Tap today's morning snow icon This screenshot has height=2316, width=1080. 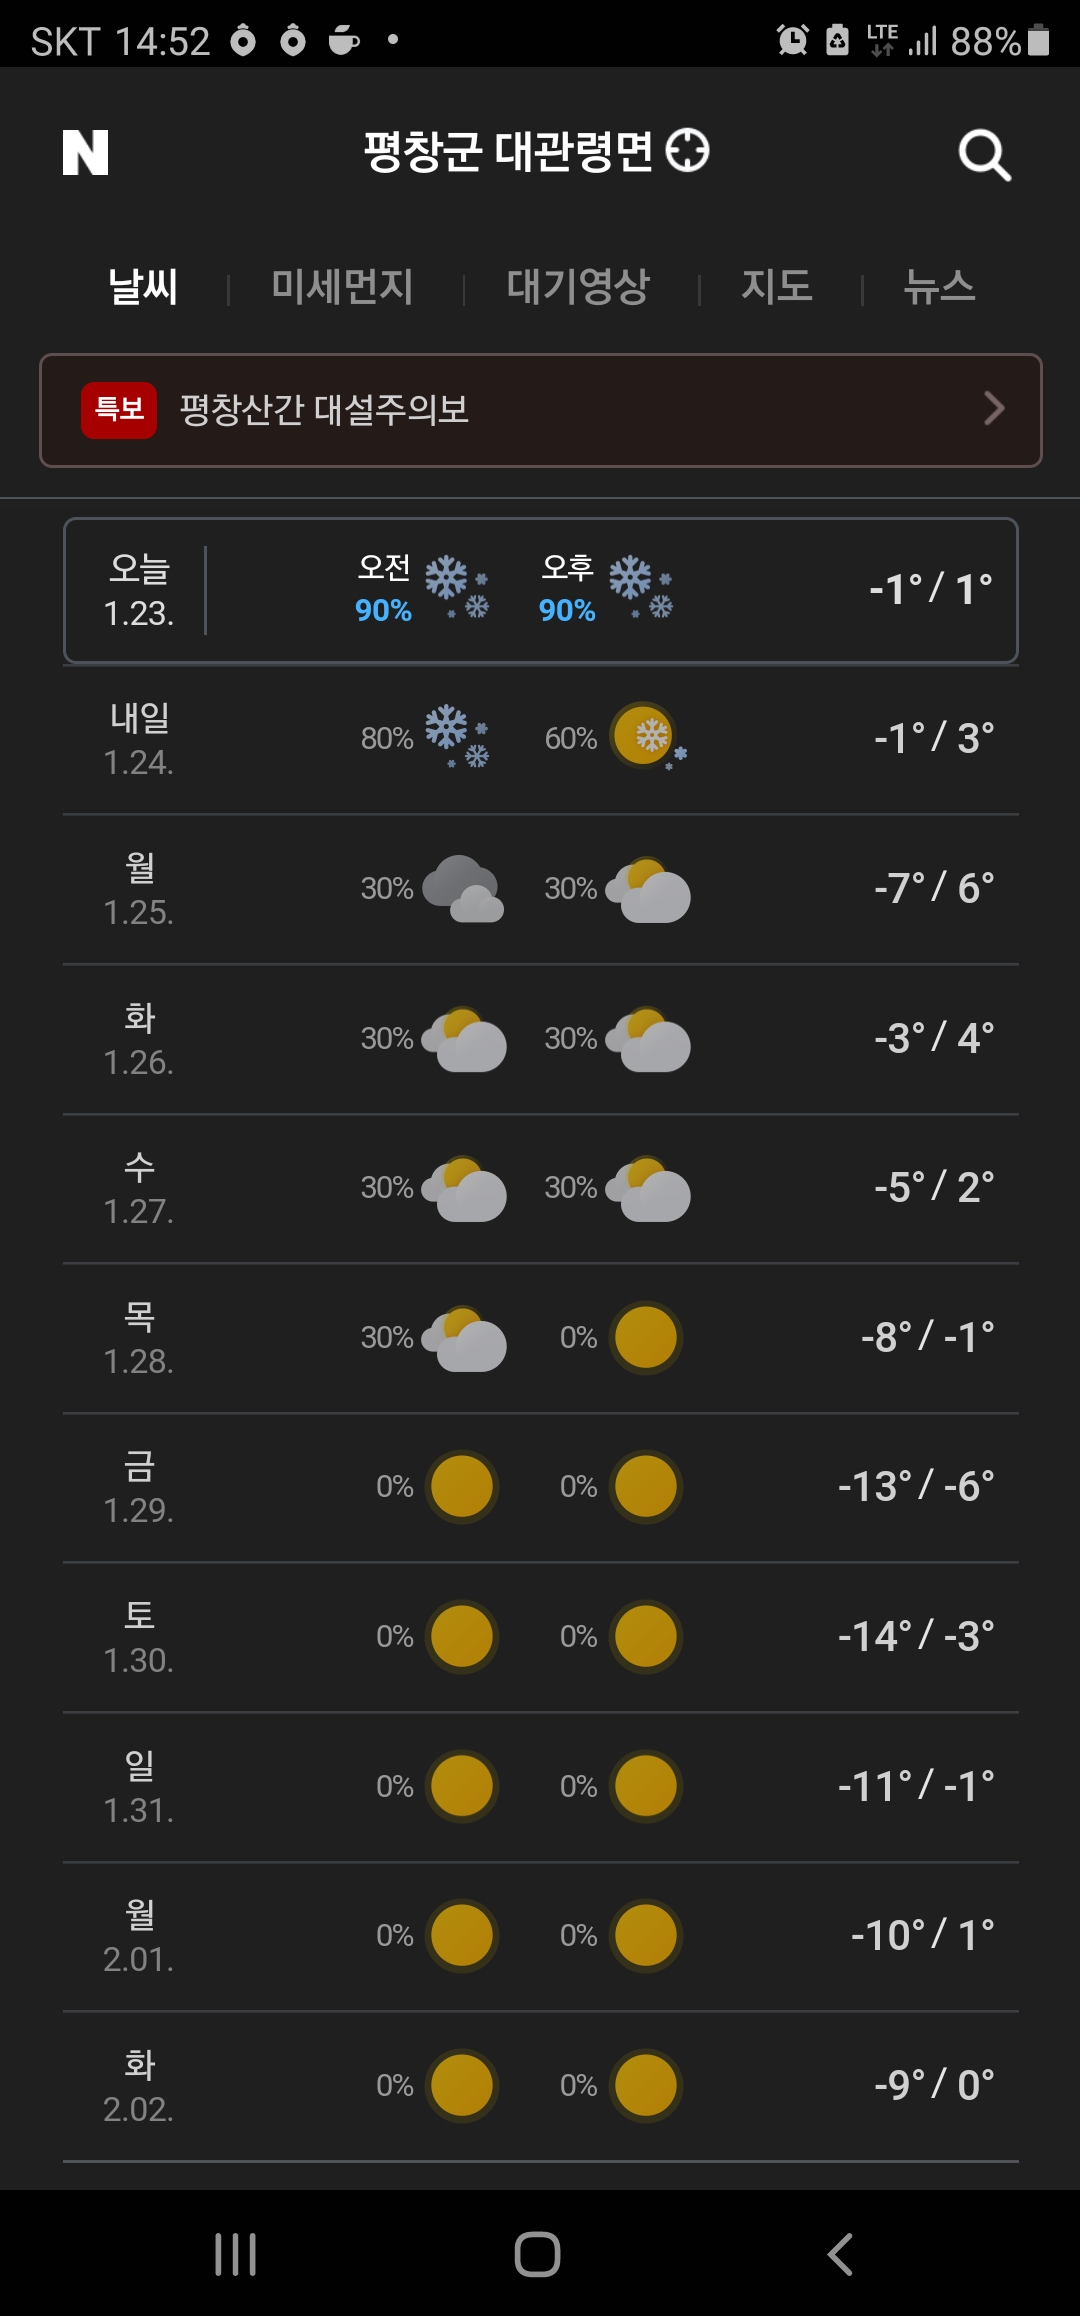coord(457,588)
